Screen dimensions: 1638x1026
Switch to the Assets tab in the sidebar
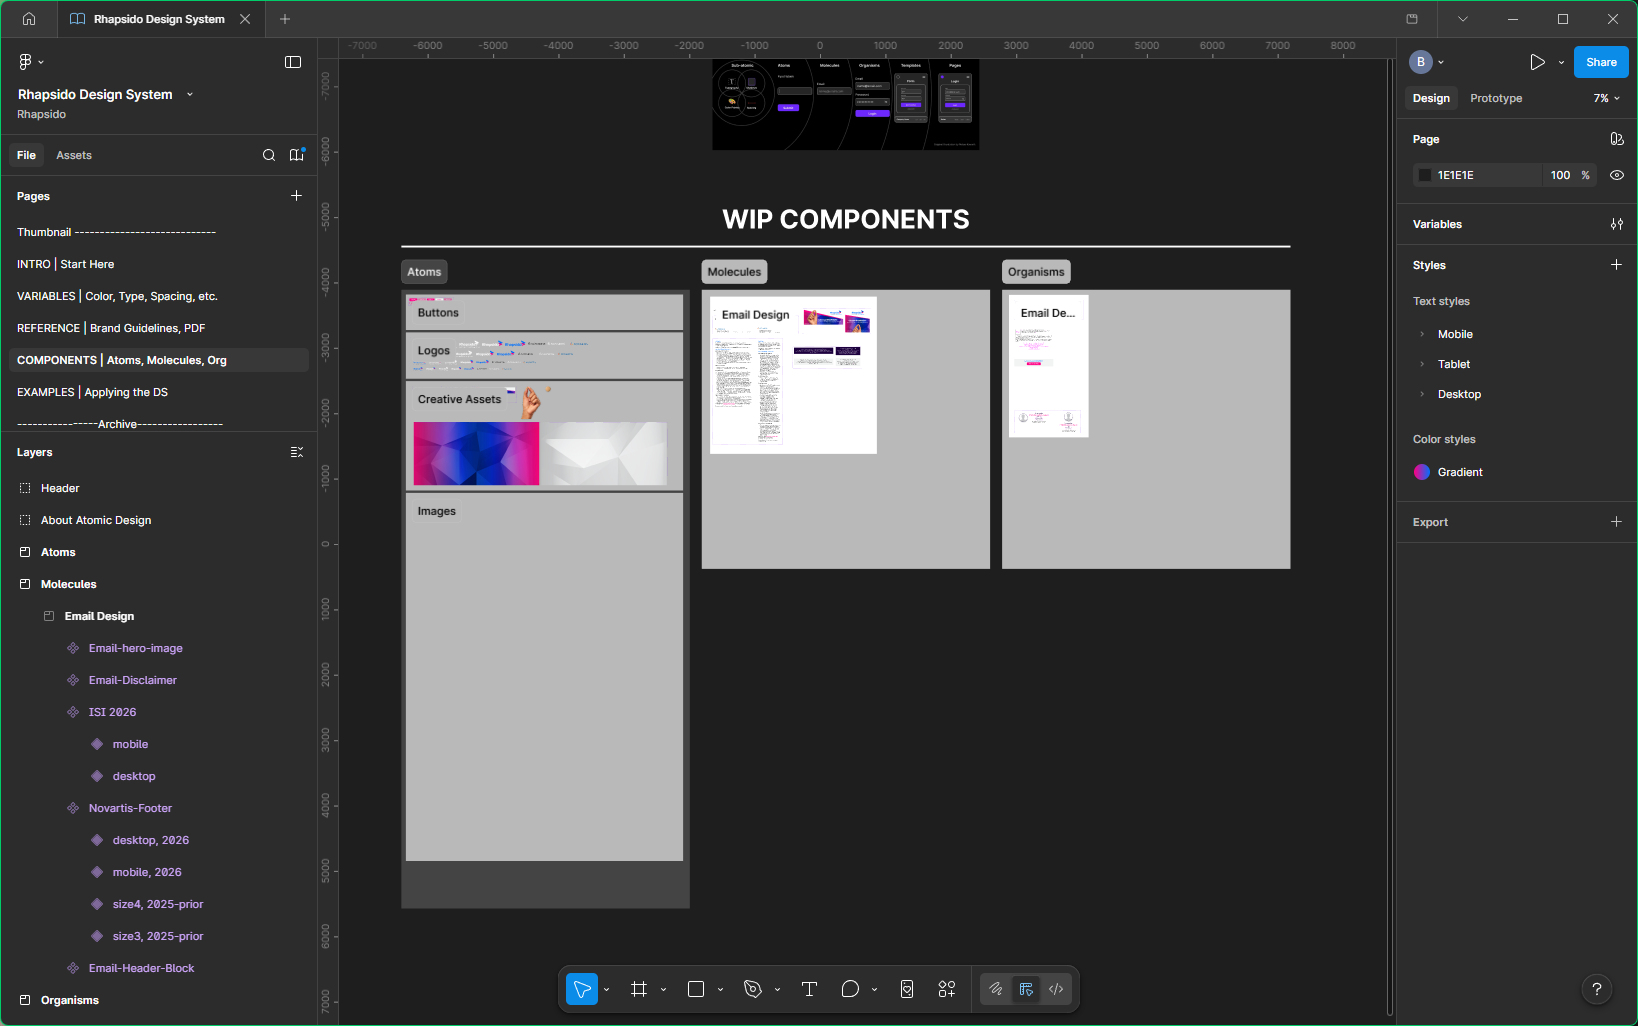[73, 155]
